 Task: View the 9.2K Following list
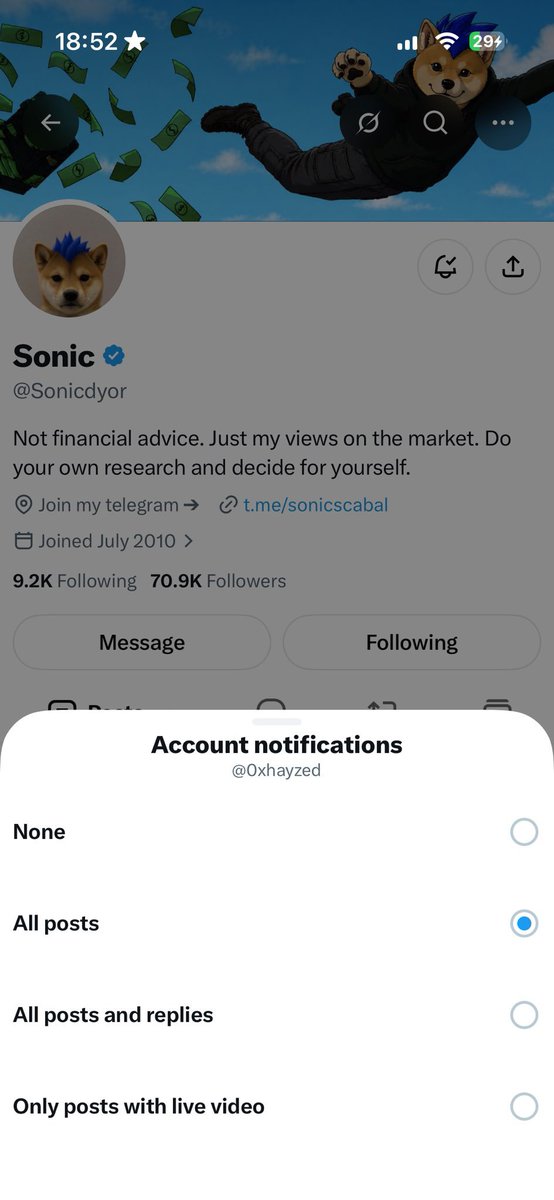75,581
